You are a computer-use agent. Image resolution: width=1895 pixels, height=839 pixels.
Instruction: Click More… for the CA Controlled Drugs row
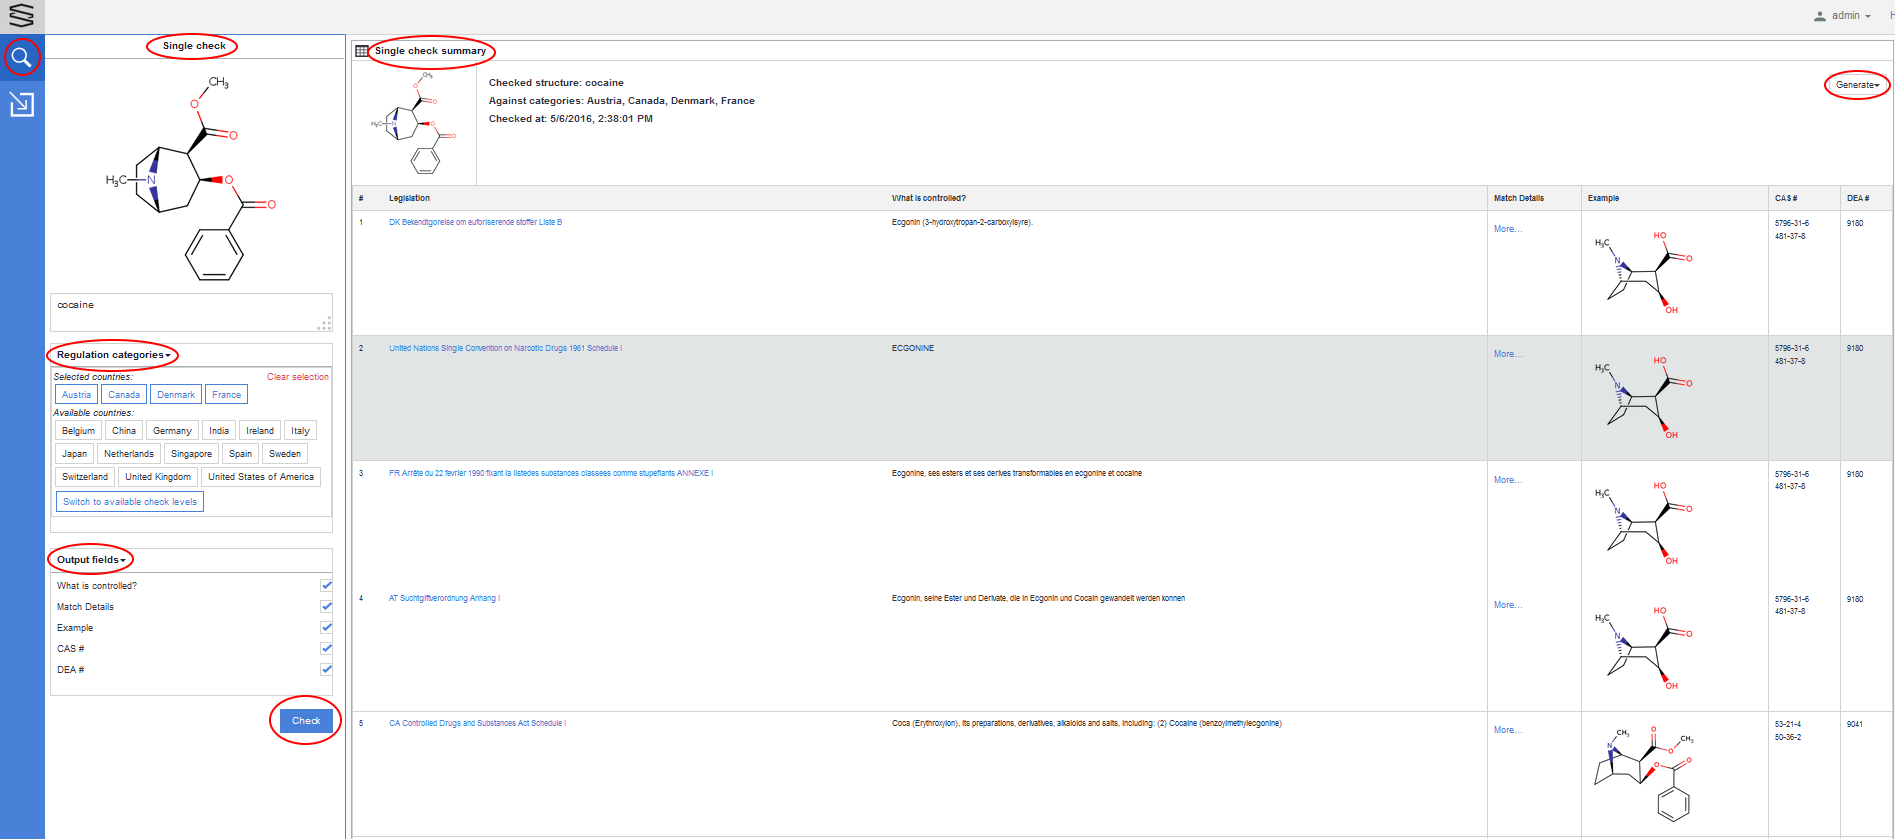coord(1508,730)
